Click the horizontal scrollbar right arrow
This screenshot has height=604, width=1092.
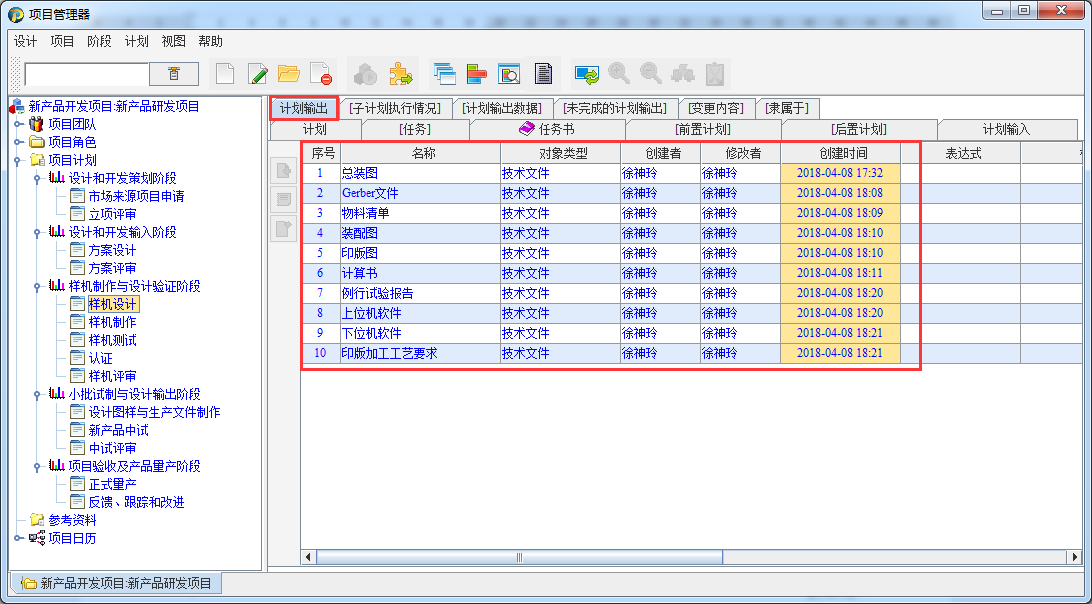click(x=1075, y=557)
